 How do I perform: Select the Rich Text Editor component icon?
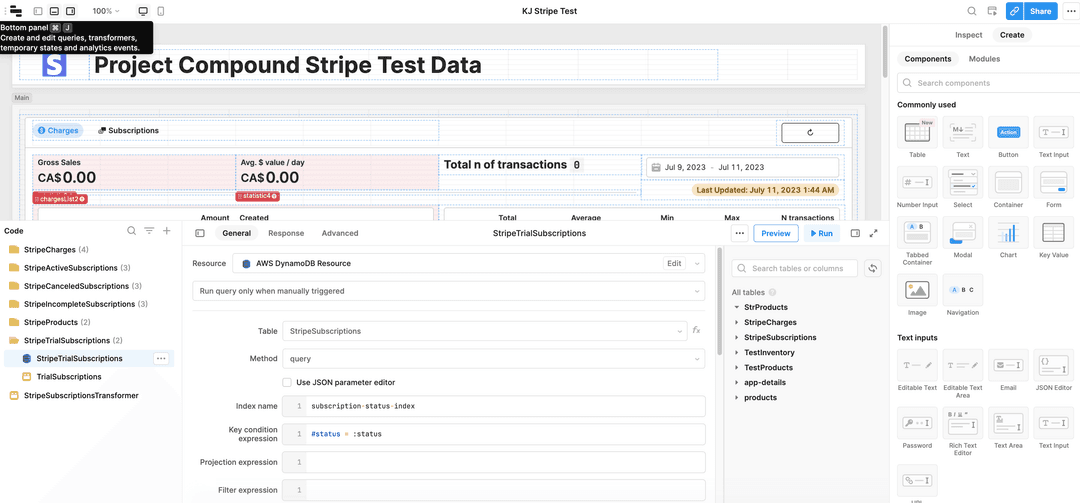coord(963,423)
